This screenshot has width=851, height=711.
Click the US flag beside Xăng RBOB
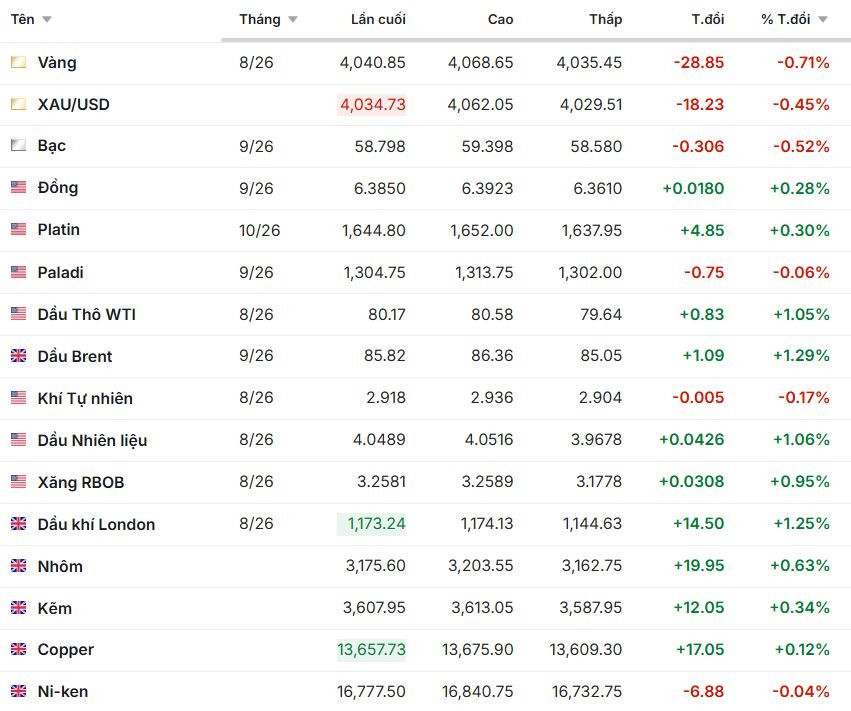pyautogui.click(x=18, y=481)
